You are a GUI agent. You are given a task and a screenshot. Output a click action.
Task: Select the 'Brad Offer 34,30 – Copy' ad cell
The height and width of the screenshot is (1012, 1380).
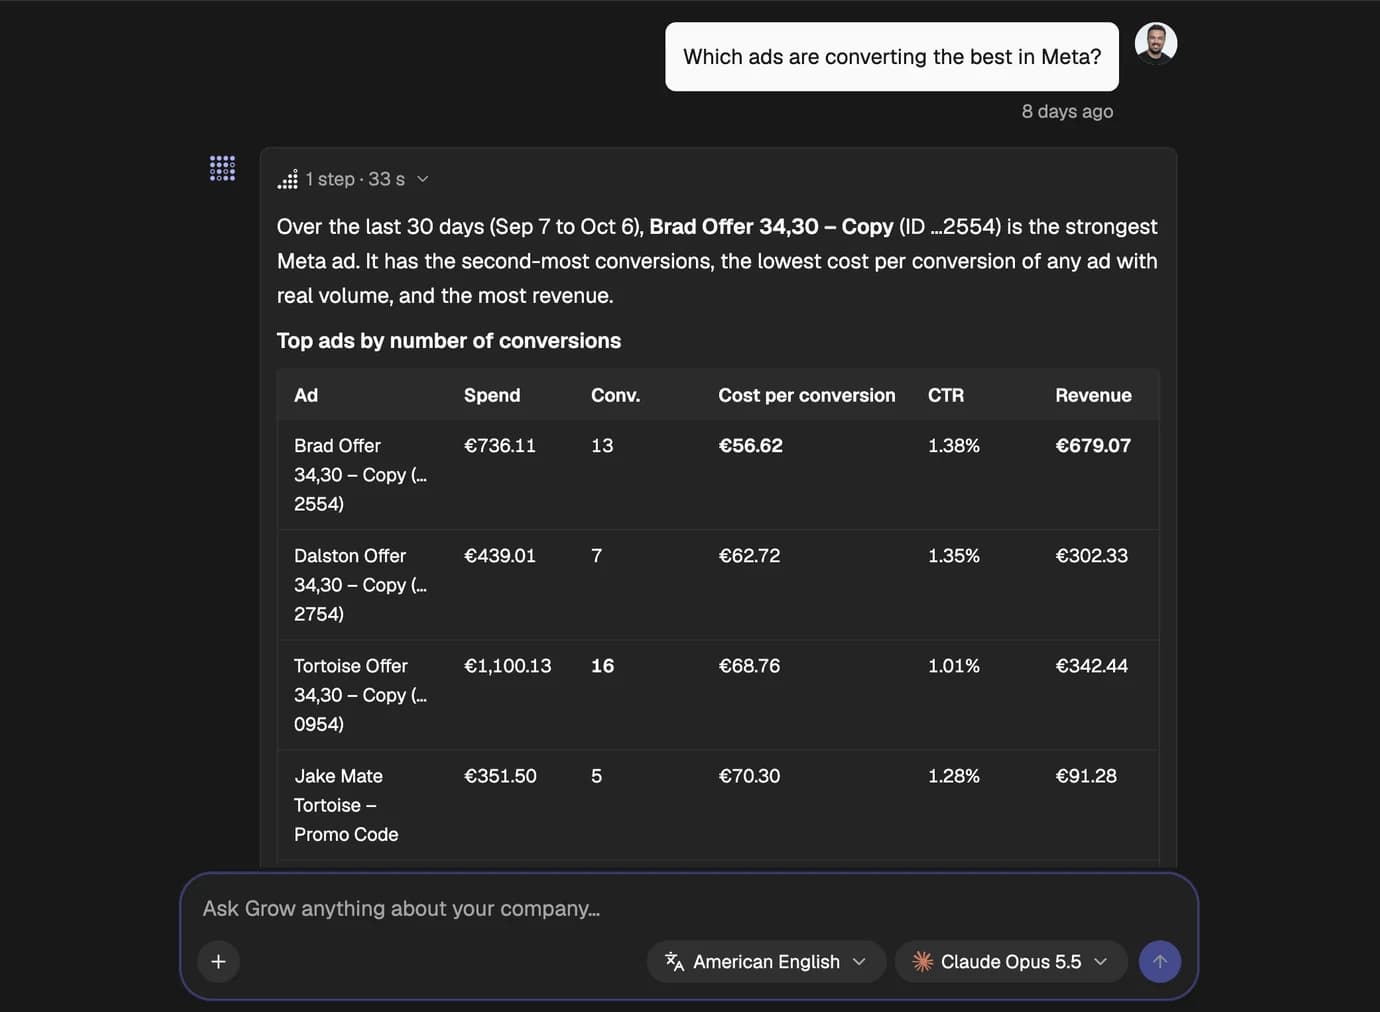coord(361,475)
